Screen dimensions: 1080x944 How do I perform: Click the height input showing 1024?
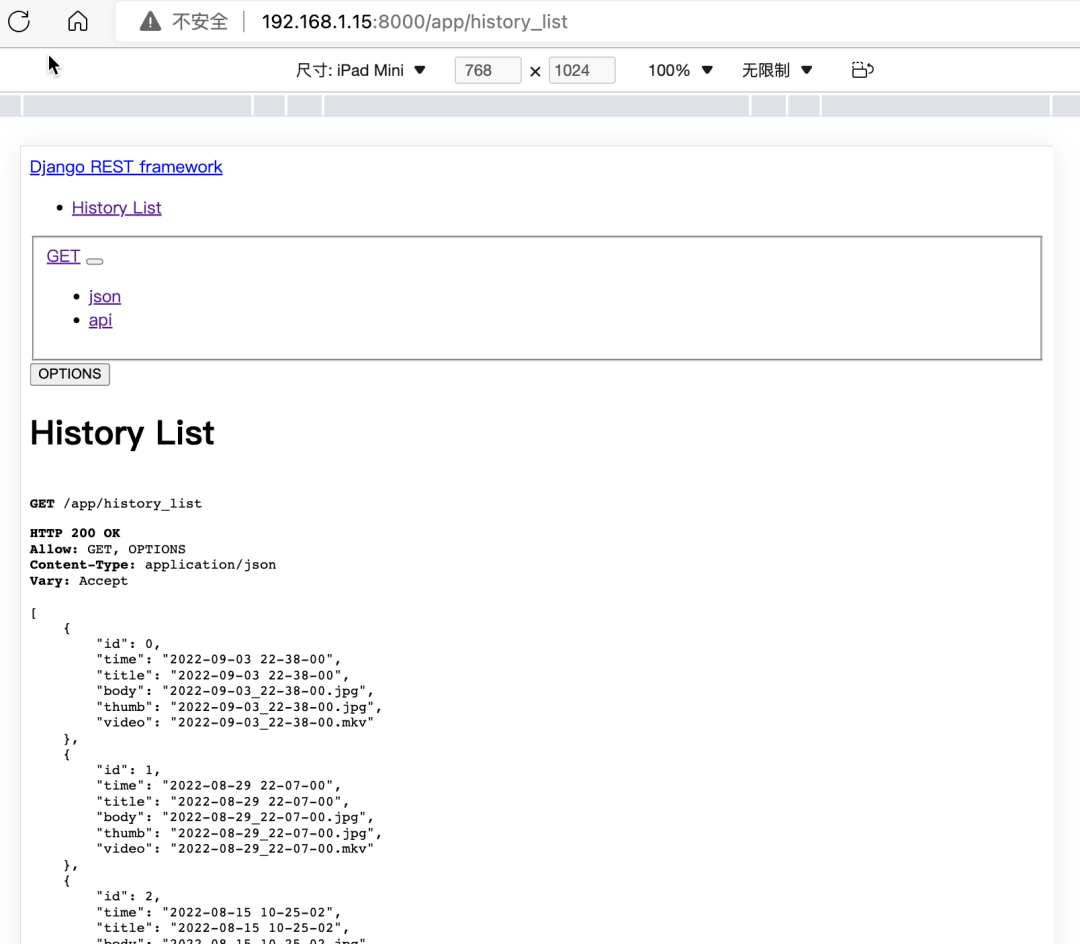tap(581, 70)
